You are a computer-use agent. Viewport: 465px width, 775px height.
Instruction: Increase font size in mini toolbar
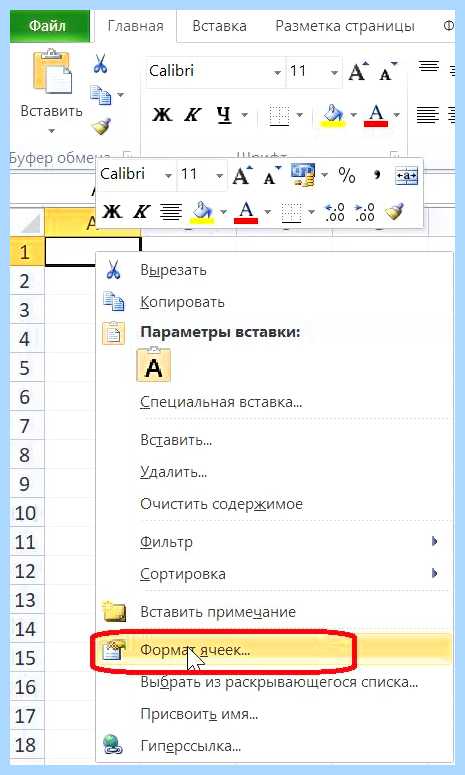[243, 175]
